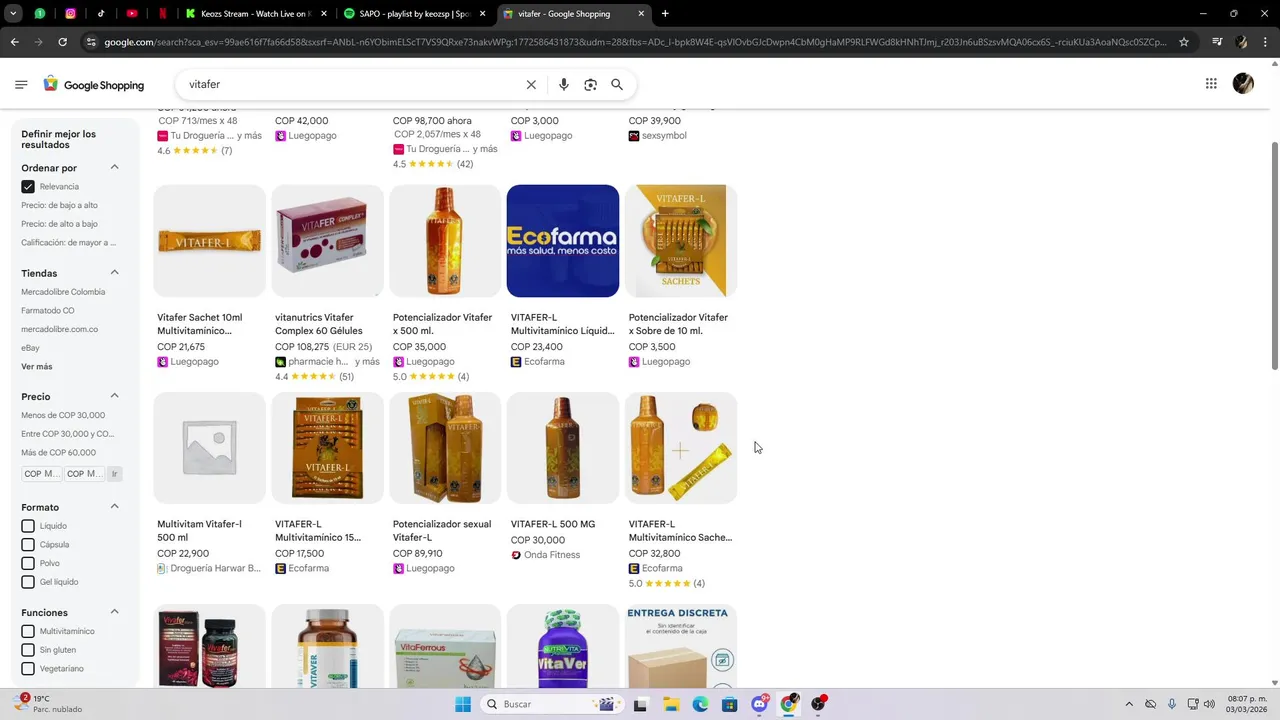Launch Microsoft Edge from taskbar
This screenshot has width=1280, height=720.
tap(700, 704)
